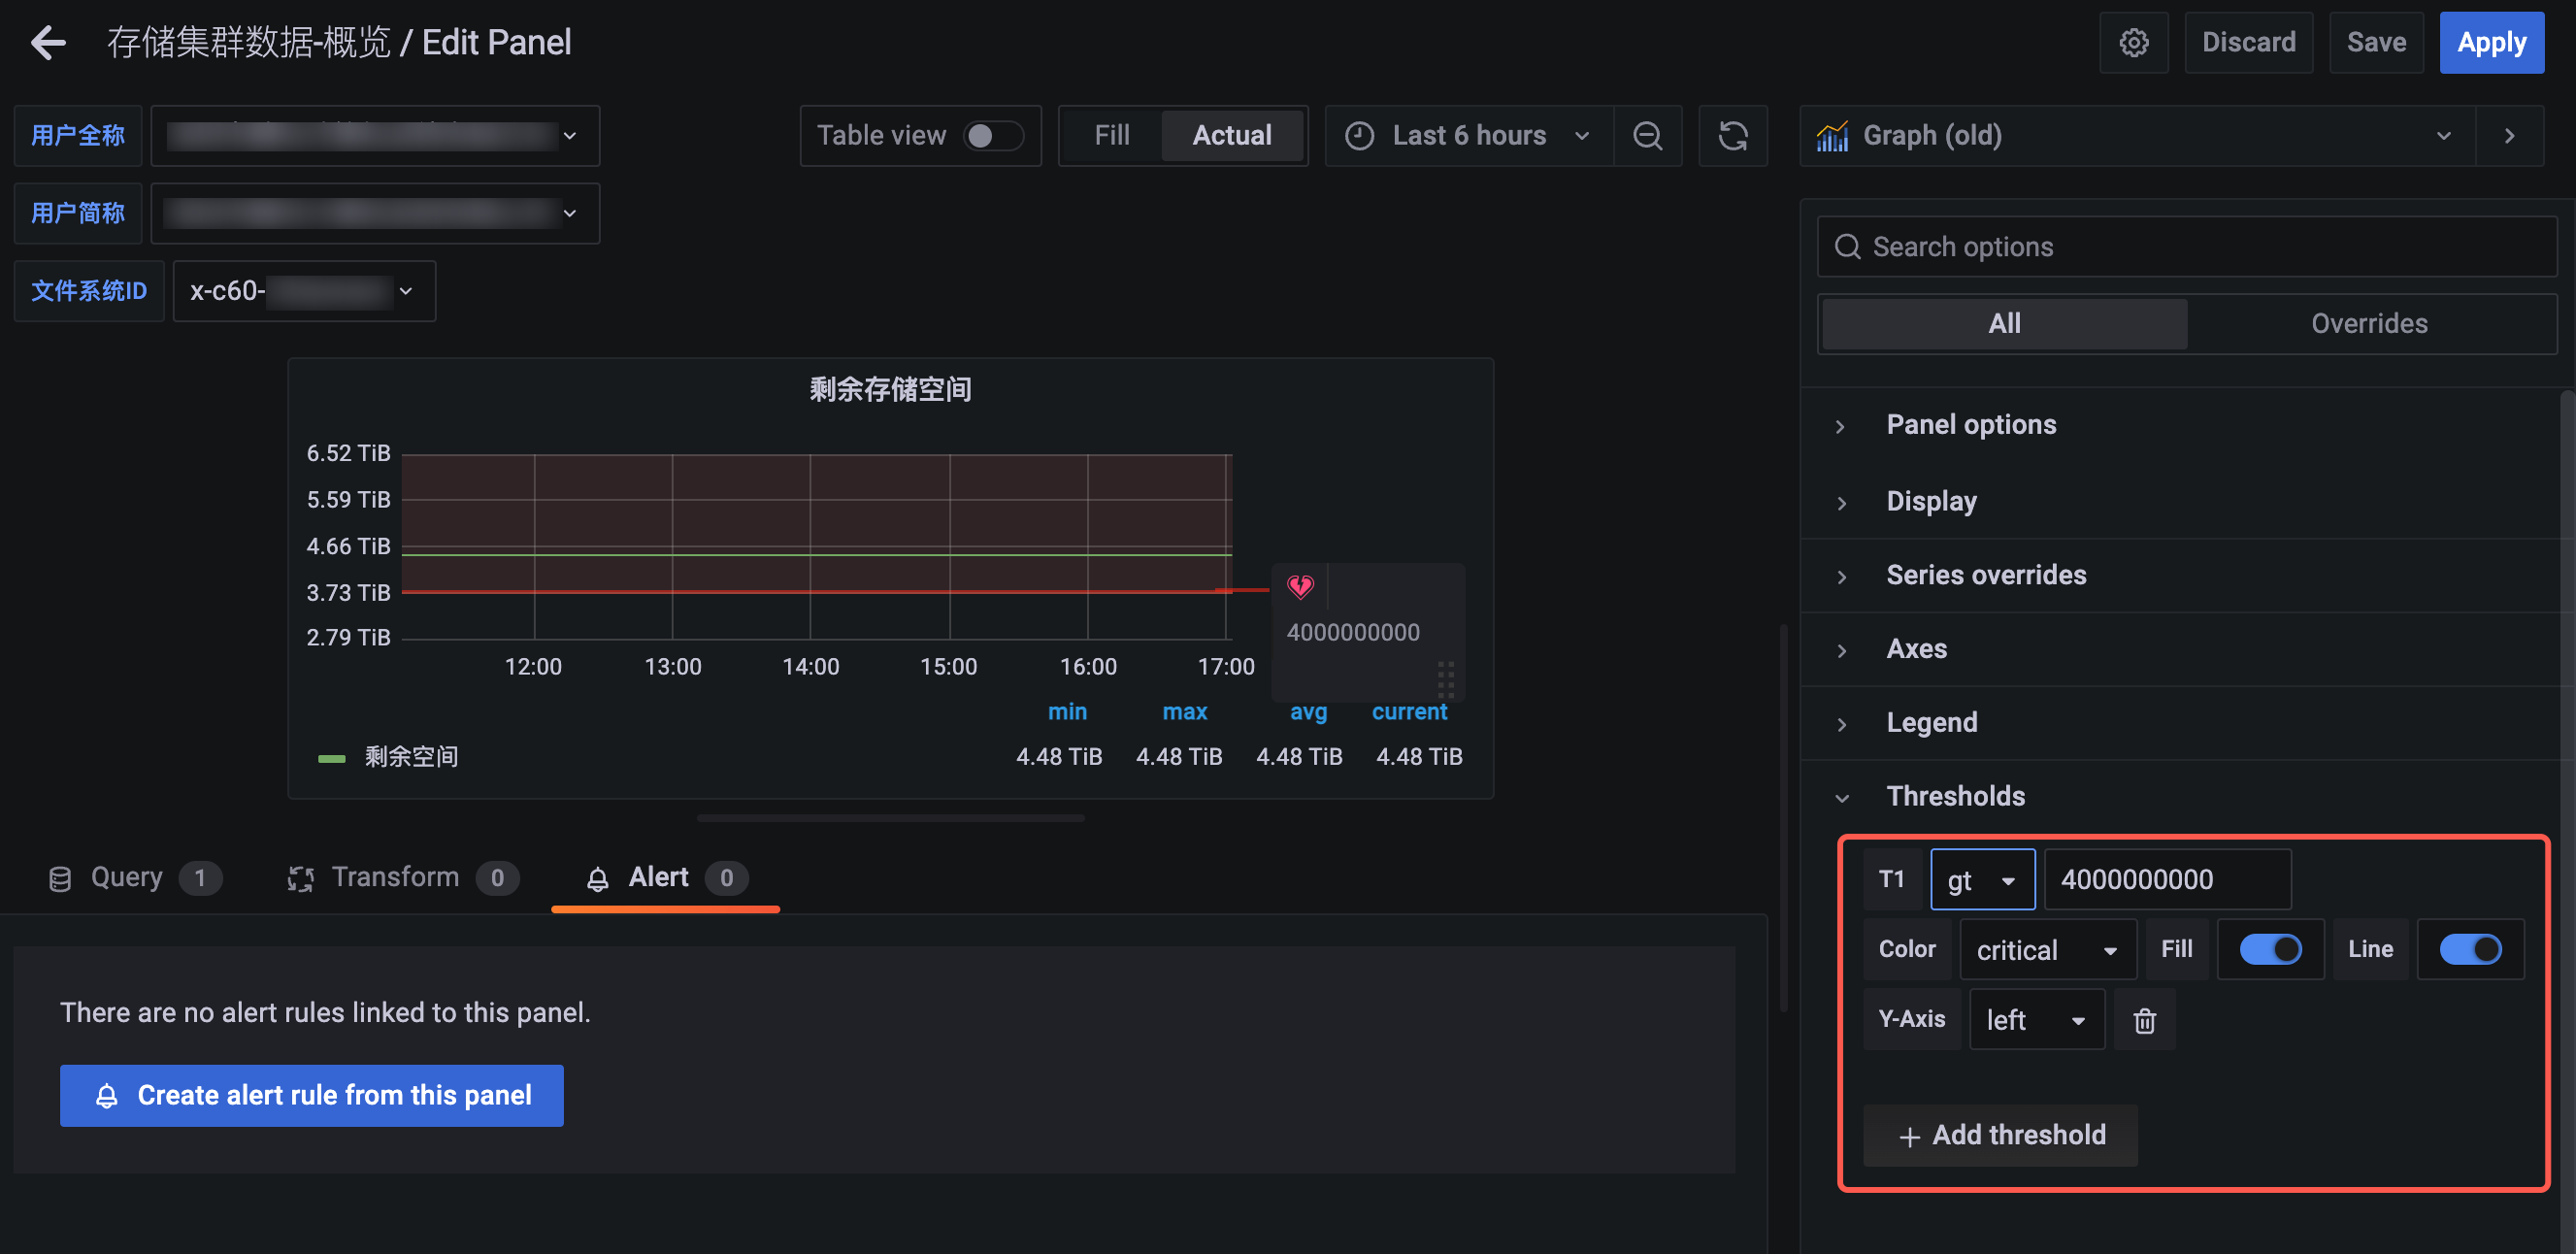Click the broken heart threshold handle
This screenshot has height=1254, width=2576.
pyautogui.click(x=1299, y=586)
